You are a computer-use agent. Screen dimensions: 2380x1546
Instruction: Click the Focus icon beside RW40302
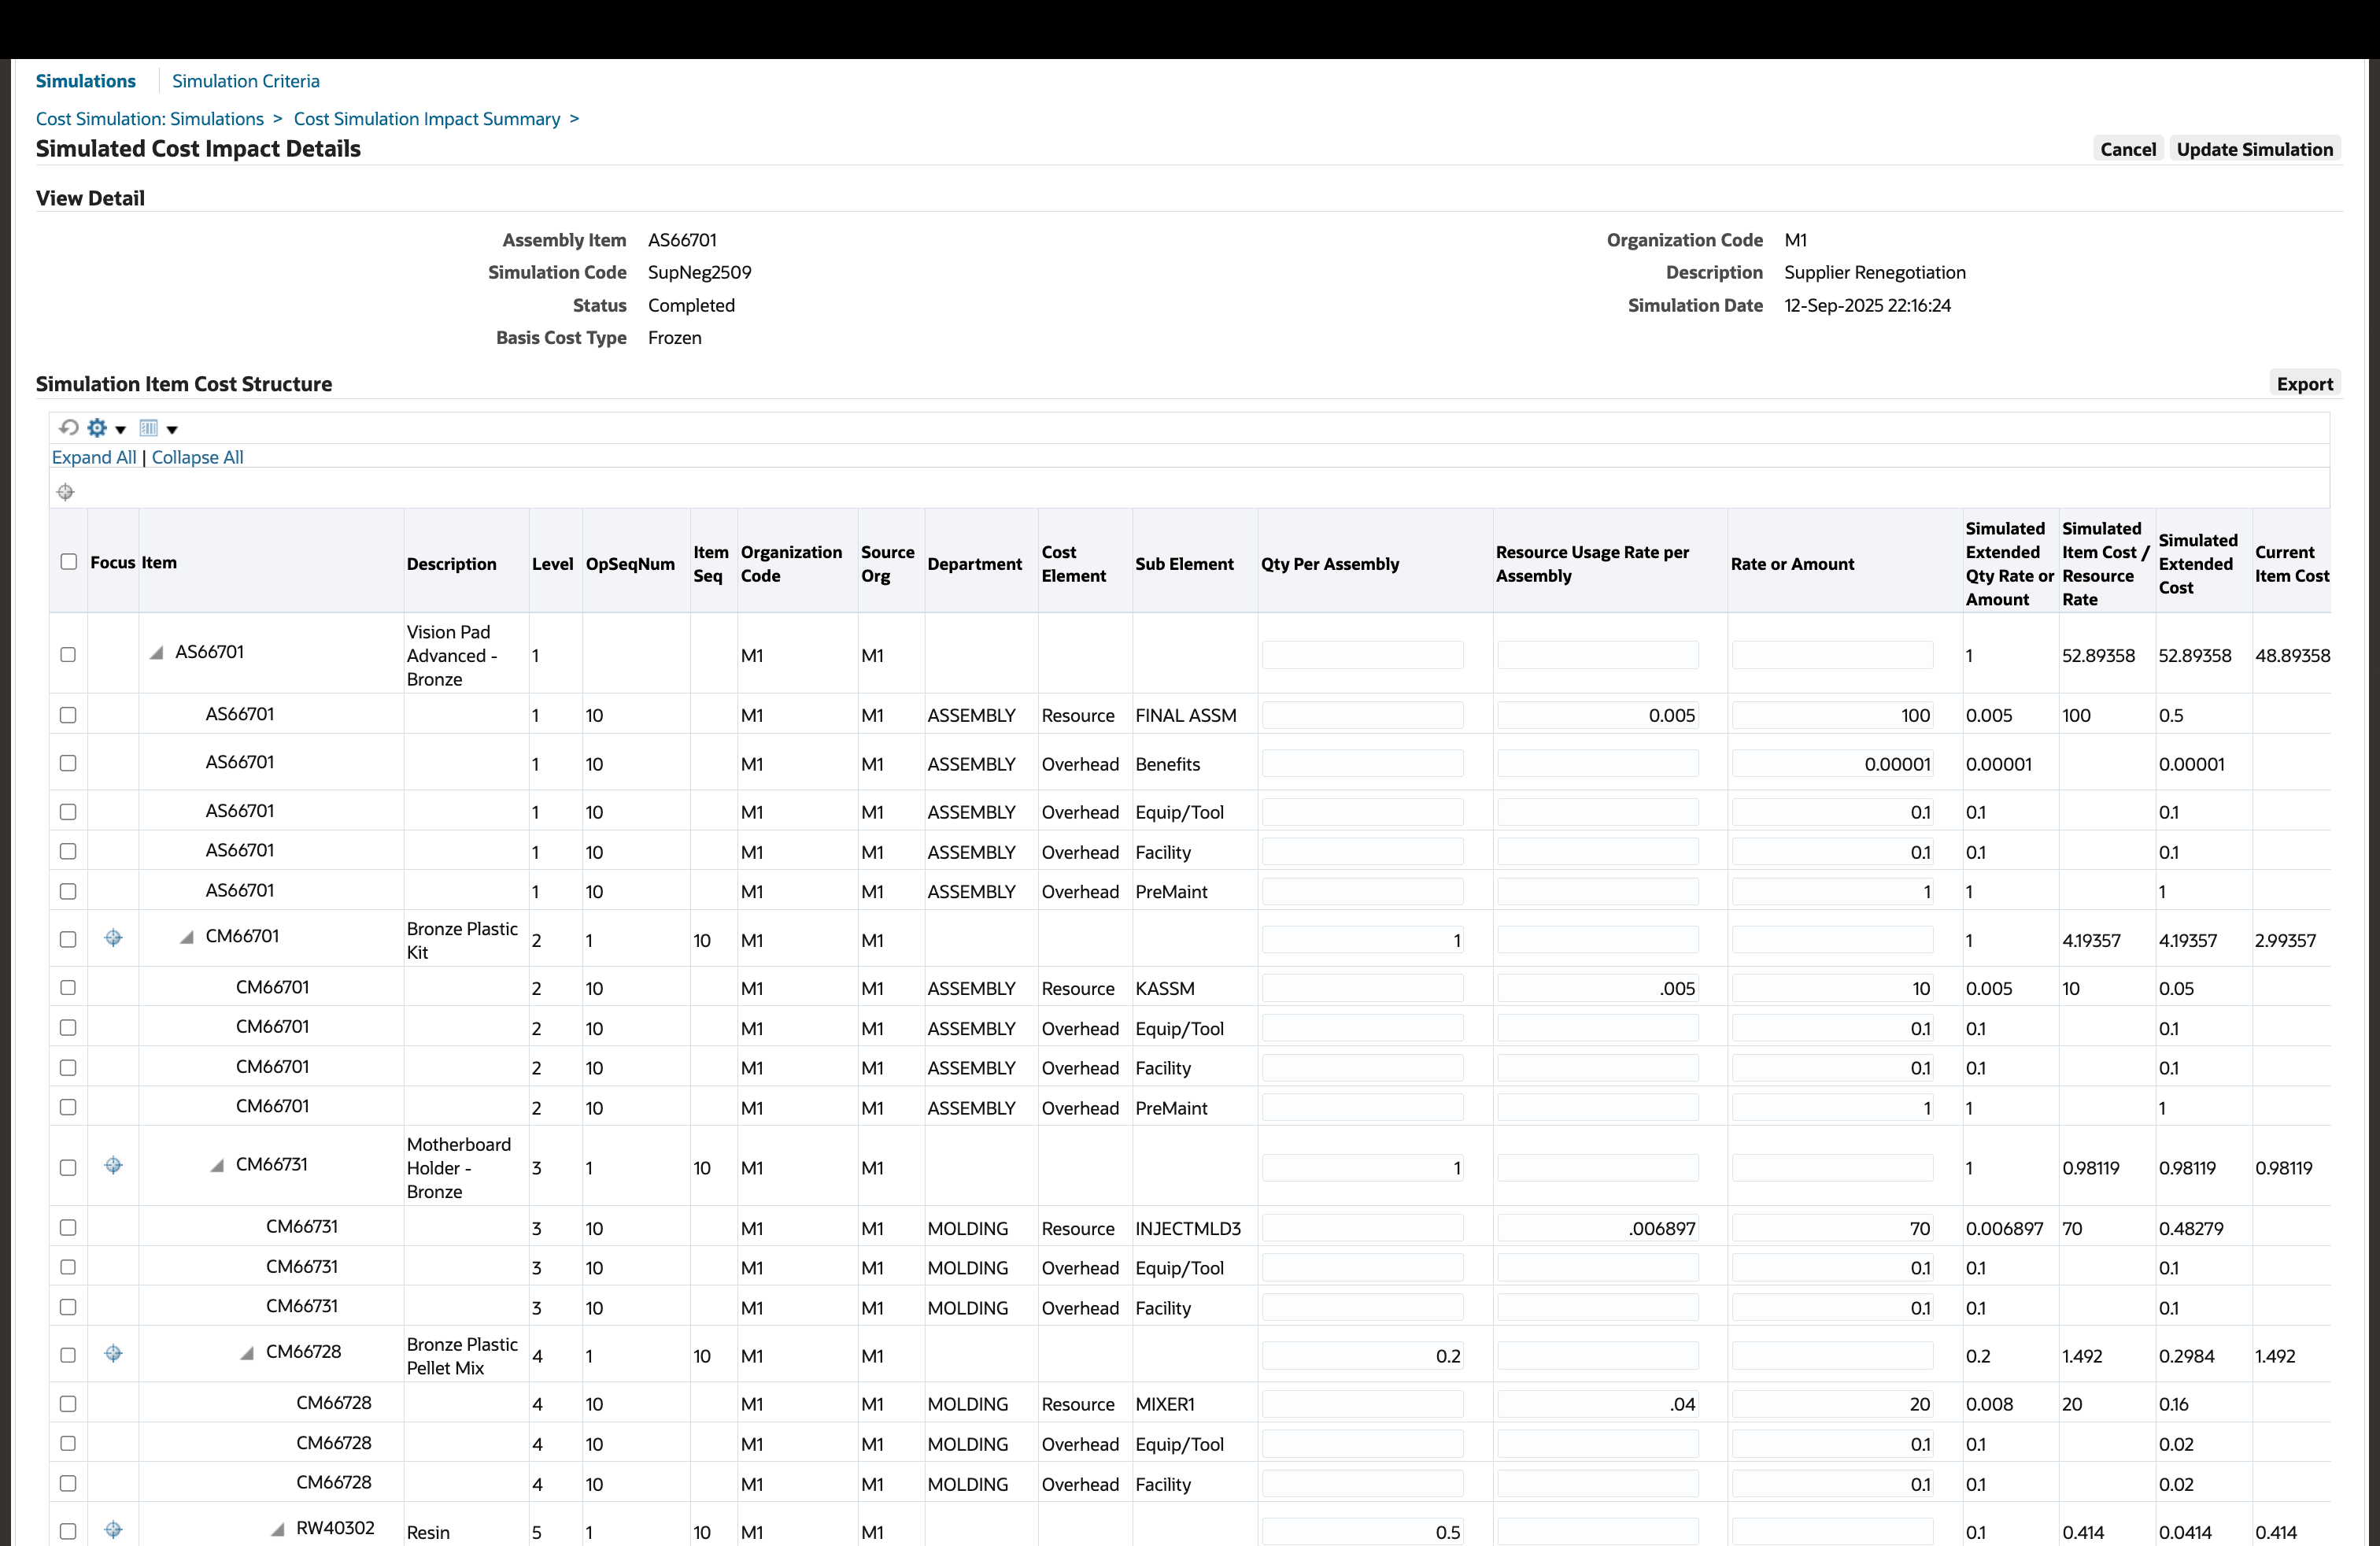point(113,1530)
